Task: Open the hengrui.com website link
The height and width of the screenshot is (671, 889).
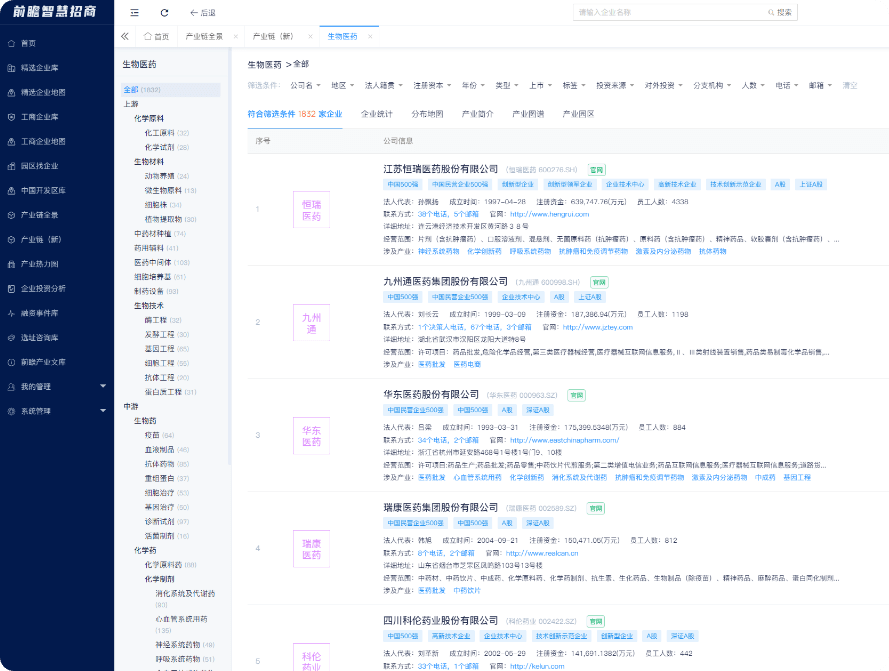Action: pyautogui.click(x=549, y=214)
